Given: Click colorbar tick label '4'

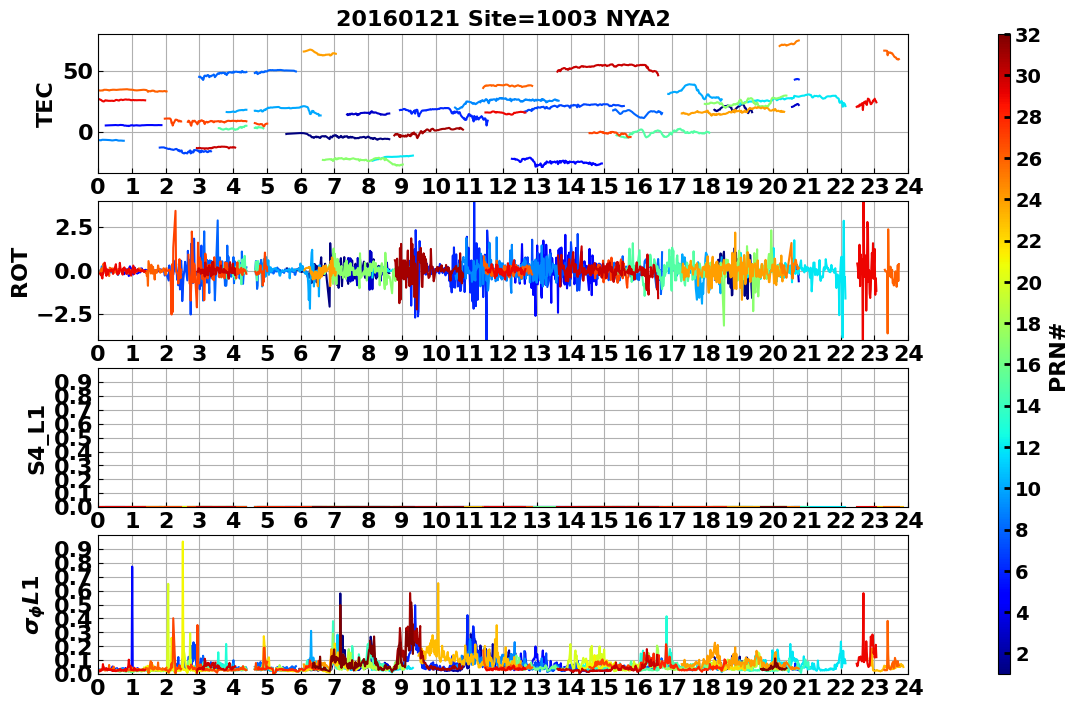Looking at the screenshot, I should 1022,612.
